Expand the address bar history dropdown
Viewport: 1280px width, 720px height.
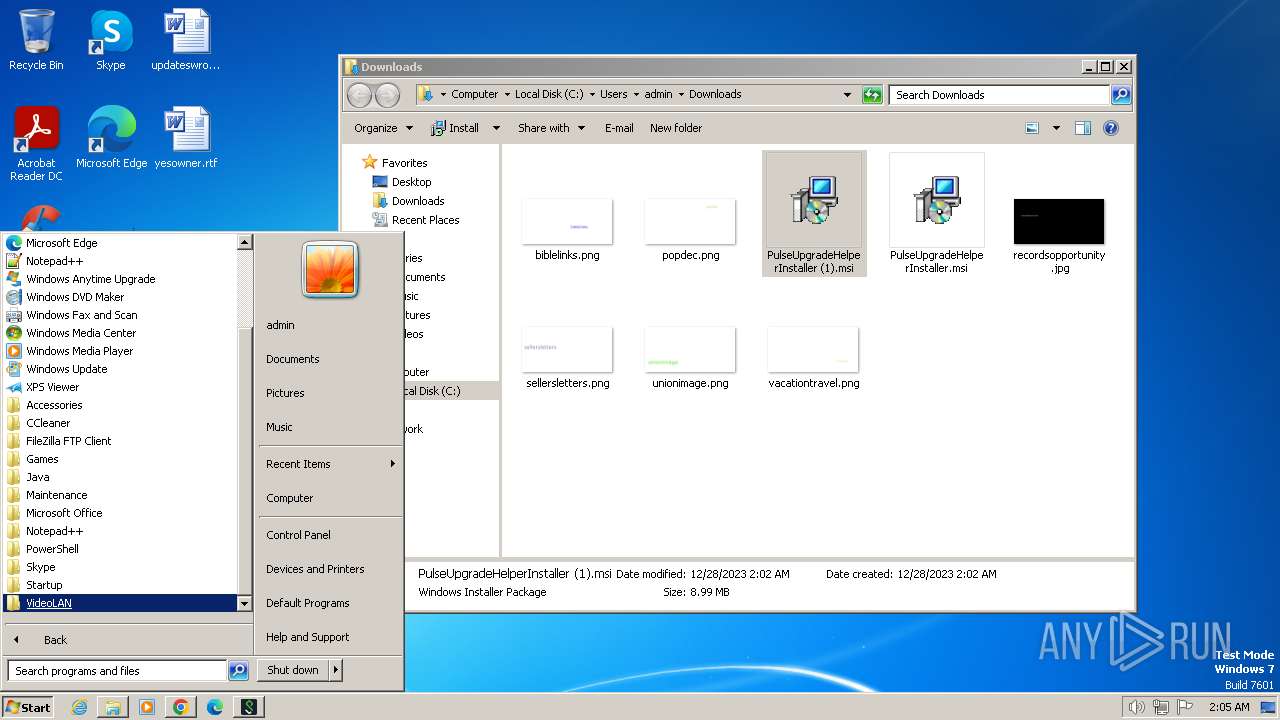click(x=847, y=95)
